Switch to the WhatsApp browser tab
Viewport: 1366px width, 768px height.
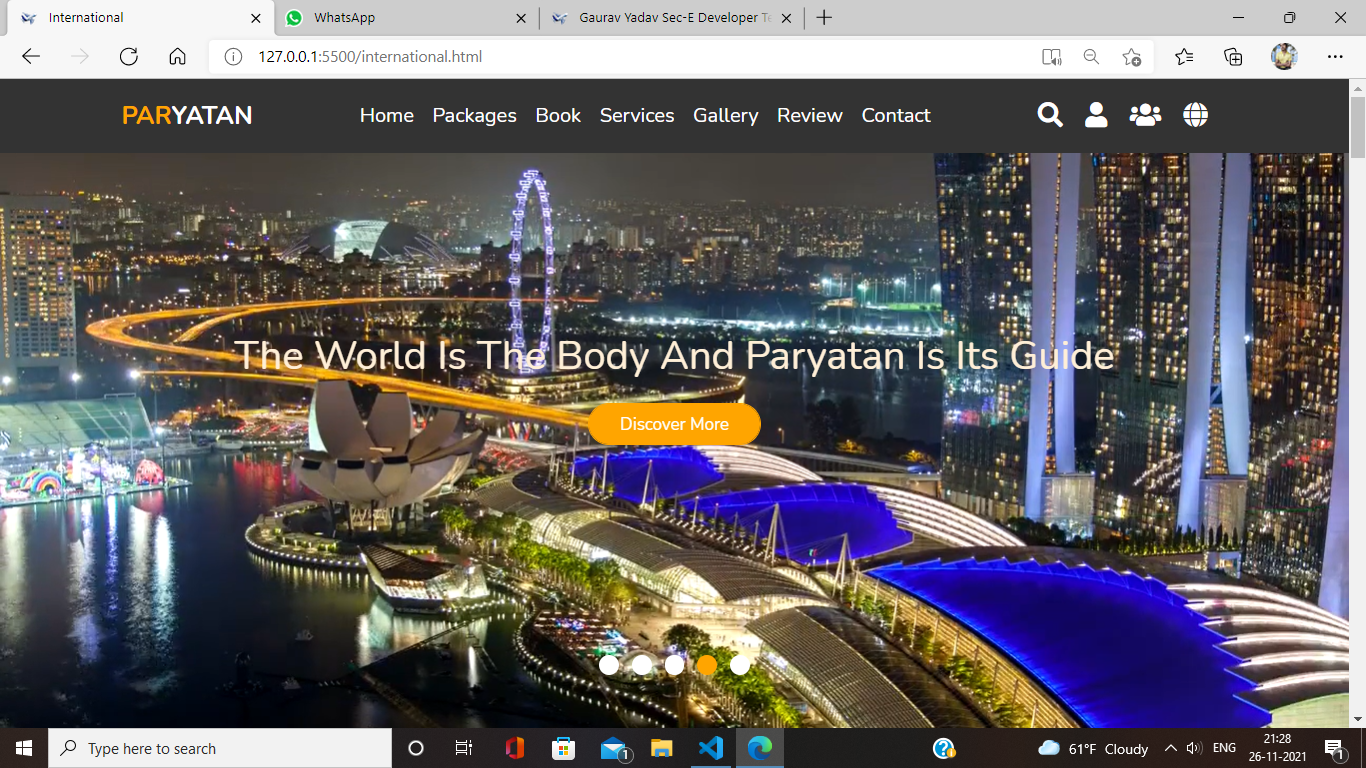point(398,17)
